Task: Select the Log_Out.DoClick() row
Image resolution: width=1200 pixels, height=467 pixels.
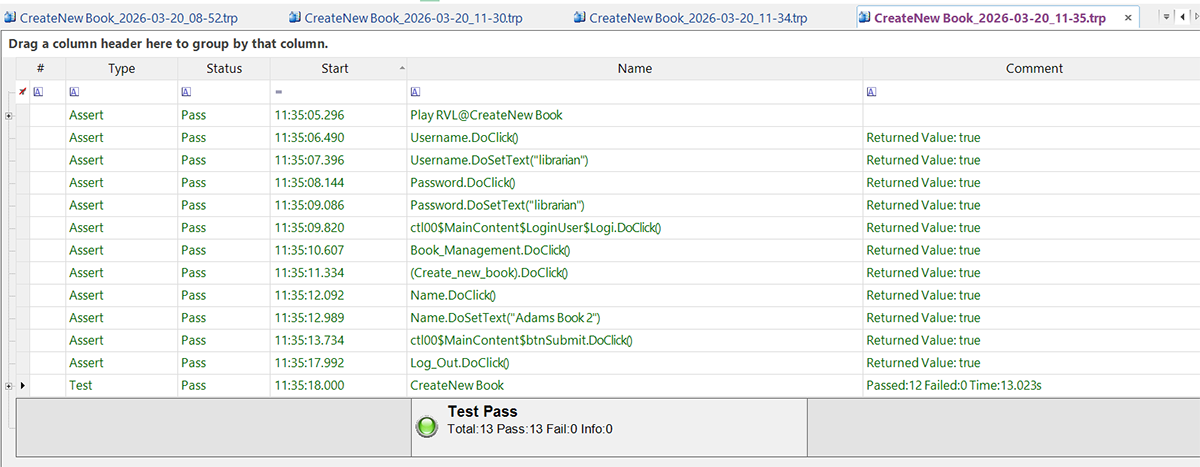Action: click(x=459, y=363)
